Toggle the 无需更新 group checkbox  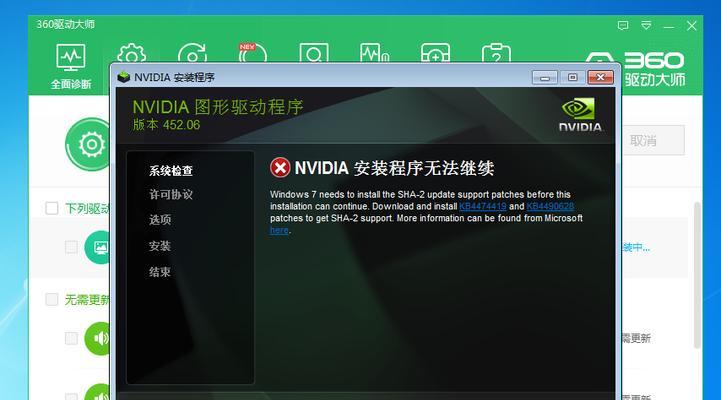pyautogui.click(x=52, y=299)
